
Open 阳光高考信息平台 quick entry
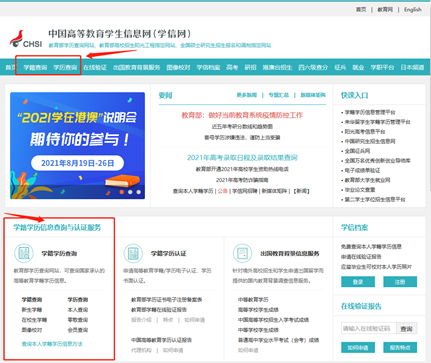[365, 132]
